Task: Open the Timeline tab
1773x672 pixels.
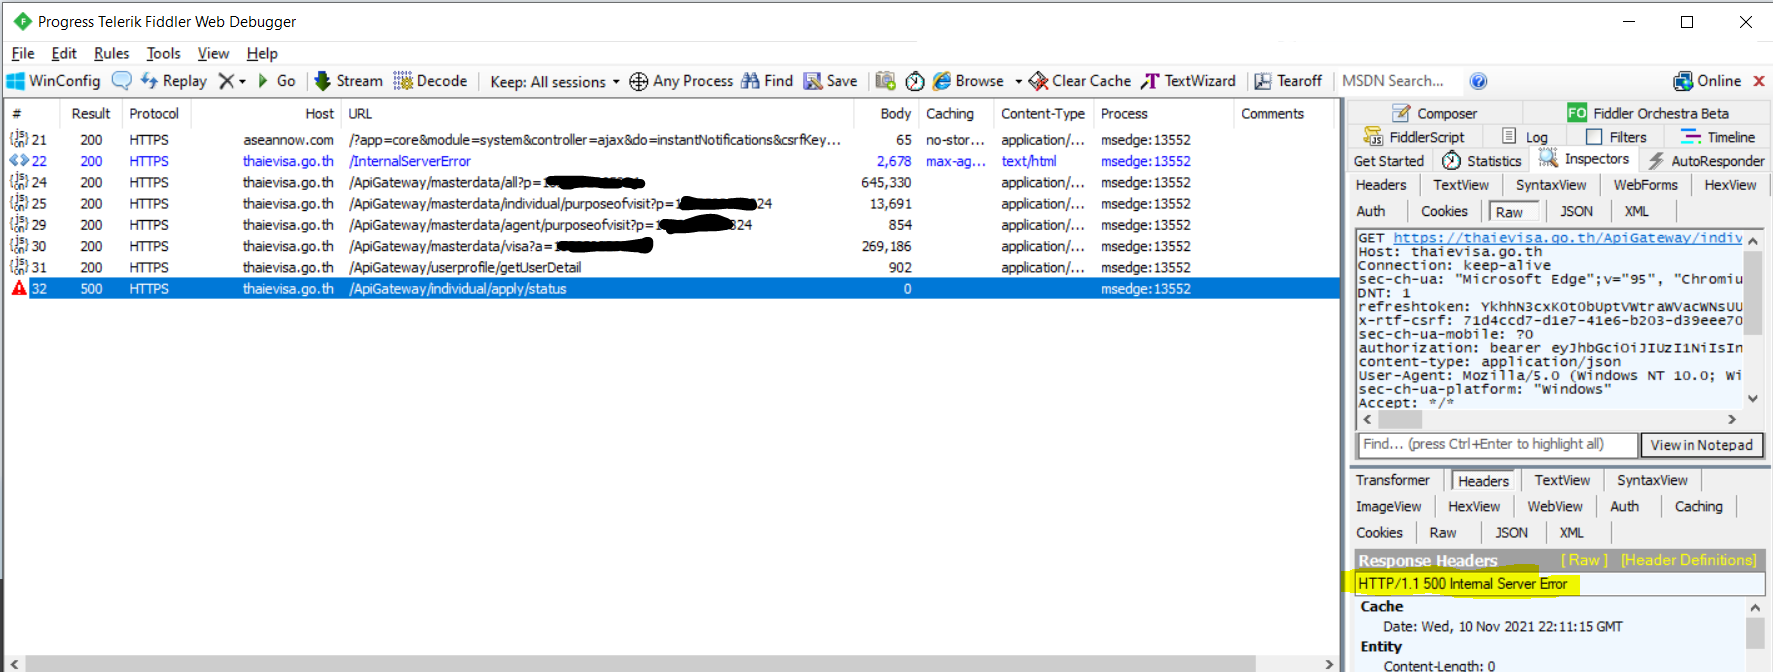Action: pyautogui.click(x=1718, y=138)
